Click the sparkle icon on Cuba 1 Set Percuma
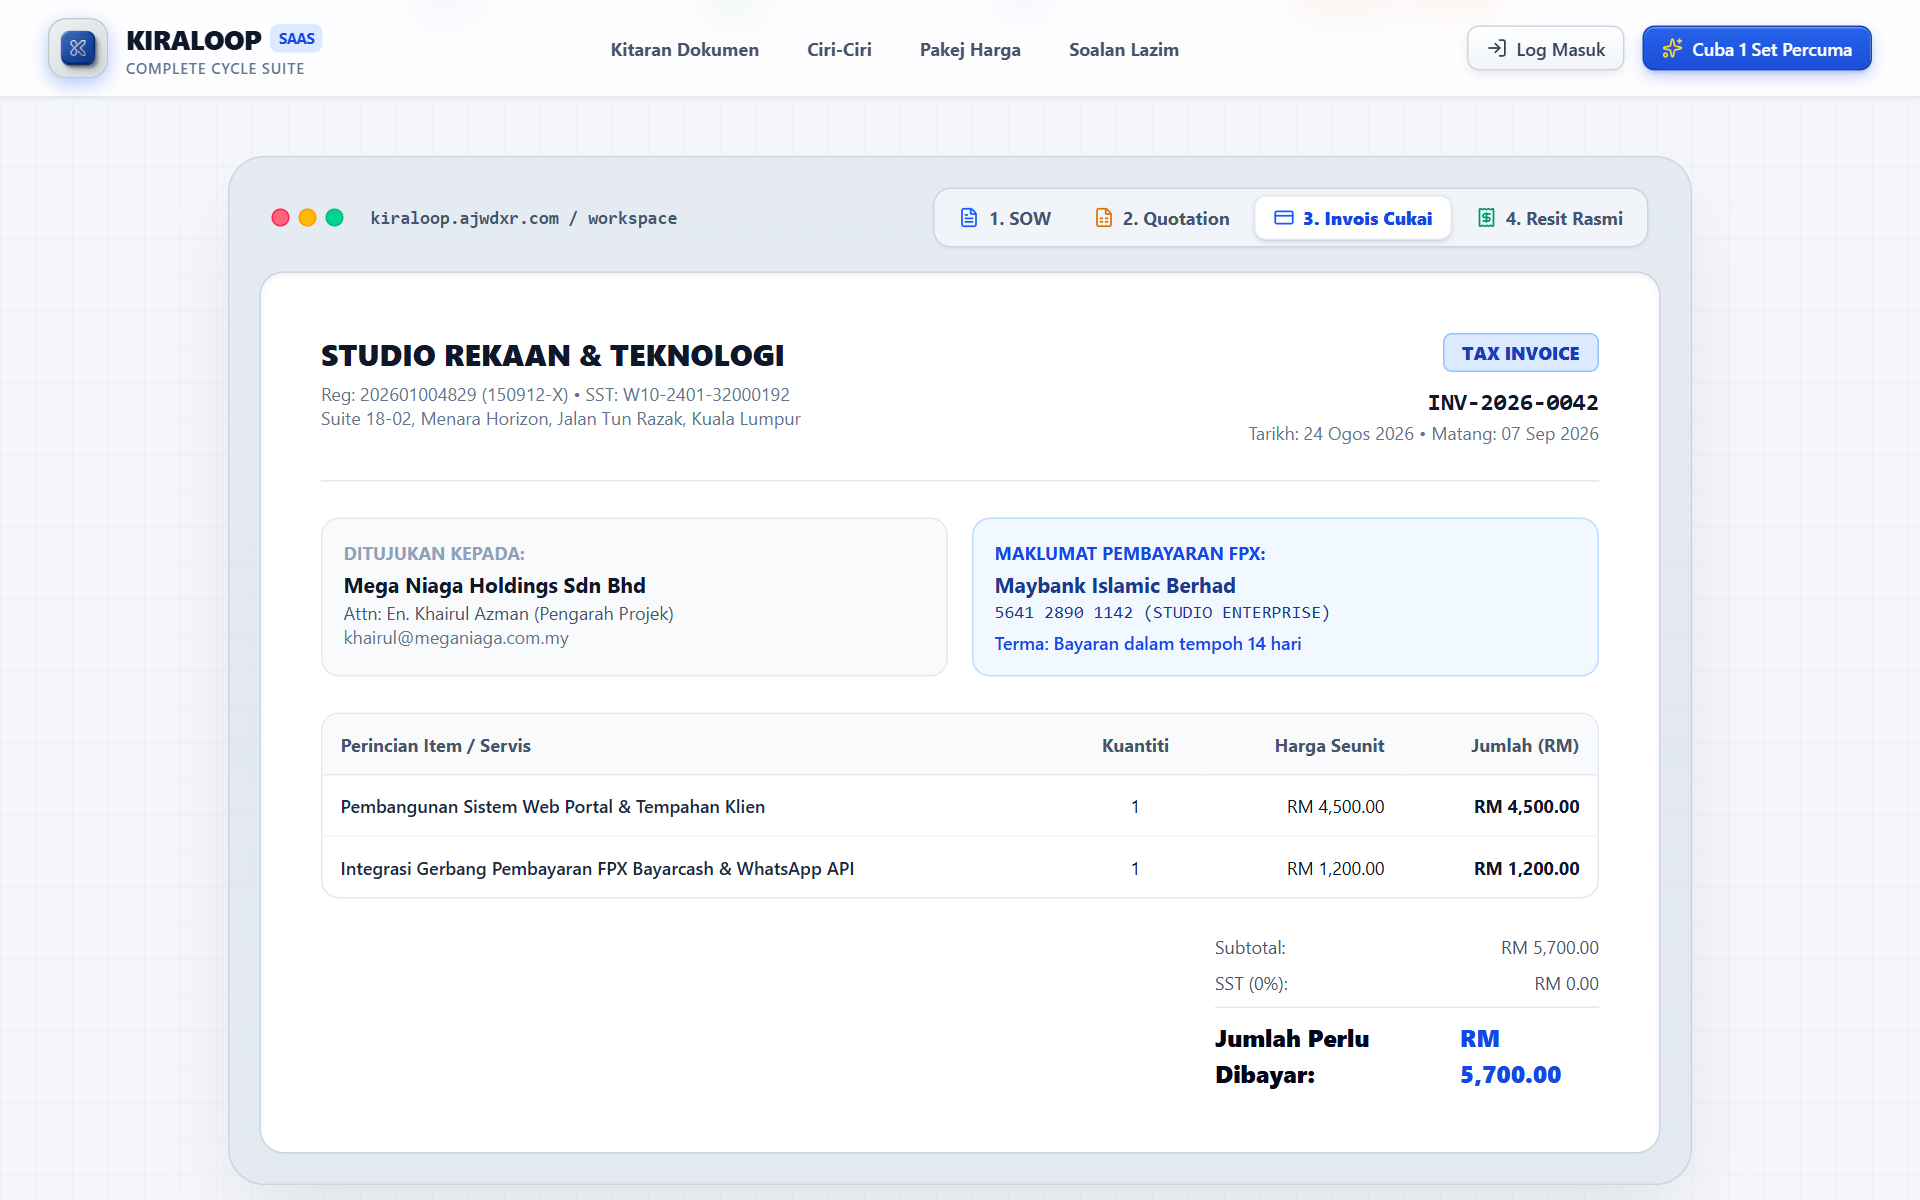Screen dimensions: 1920x1200 [x=1672, y=48]
